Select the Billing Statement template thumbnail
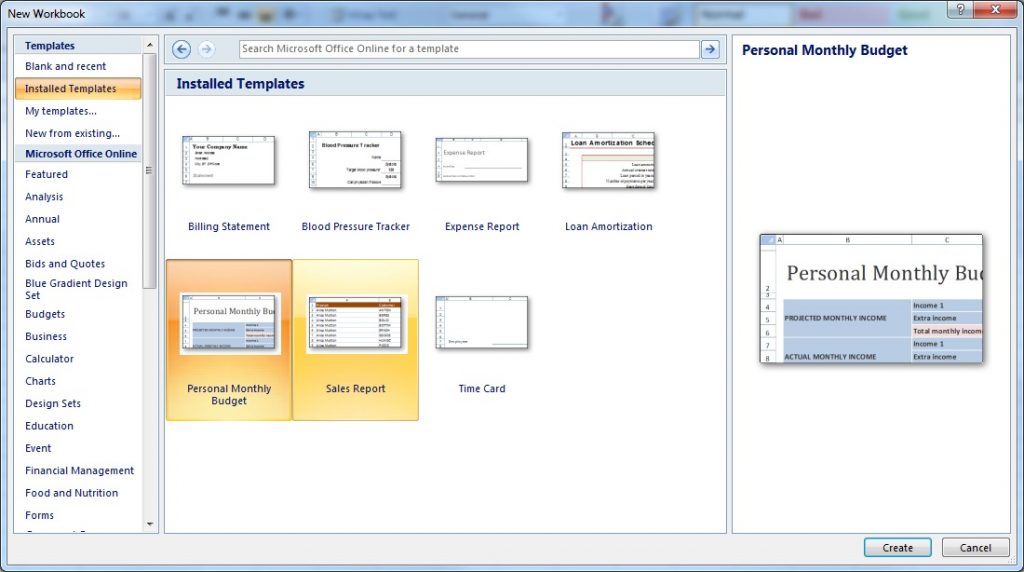Viewport: 1024px width, 572px height. pos(229,161)
